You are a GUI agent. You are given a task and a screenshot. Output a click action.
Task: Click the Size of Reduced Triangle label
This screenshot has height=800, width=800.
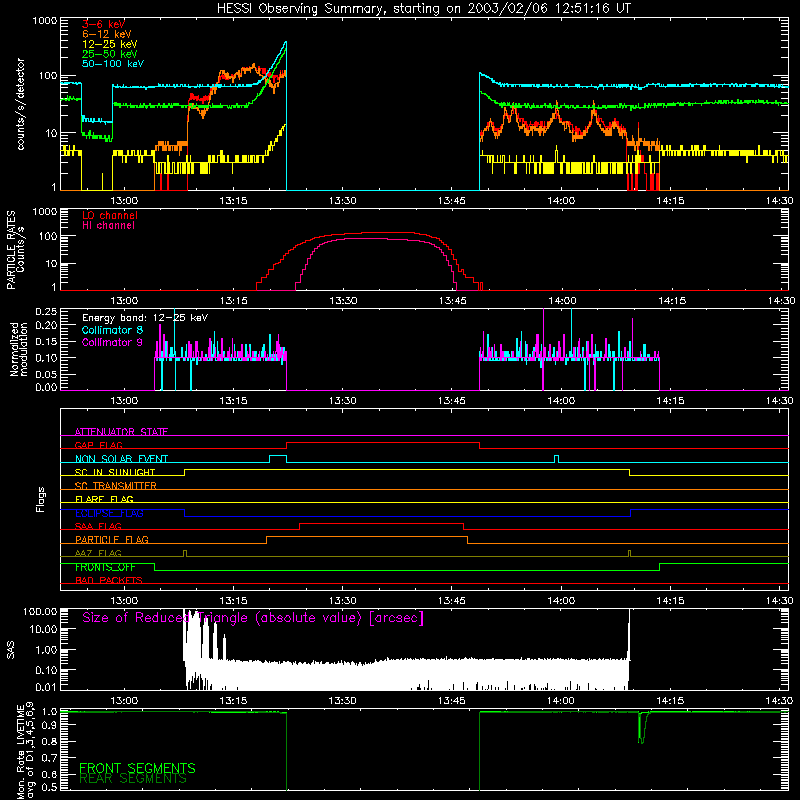[x=253, y=618]
